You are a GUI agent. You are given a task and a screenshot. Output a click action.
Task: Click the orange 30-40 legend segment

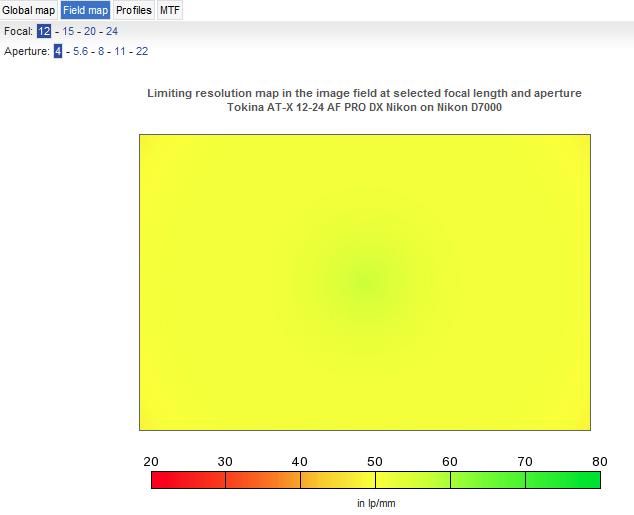tap(263, 480)
